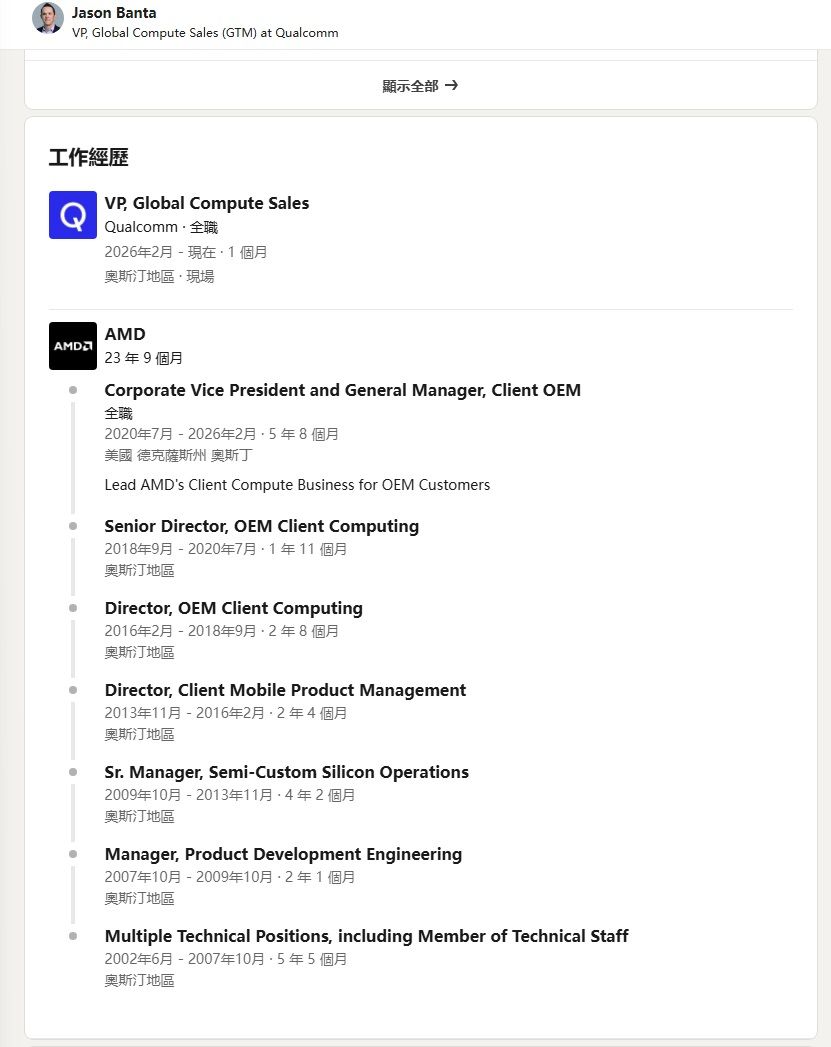Open the Qualcomm company logo
This screenshot has width=831, height=1047.
(x=73, y=215)
